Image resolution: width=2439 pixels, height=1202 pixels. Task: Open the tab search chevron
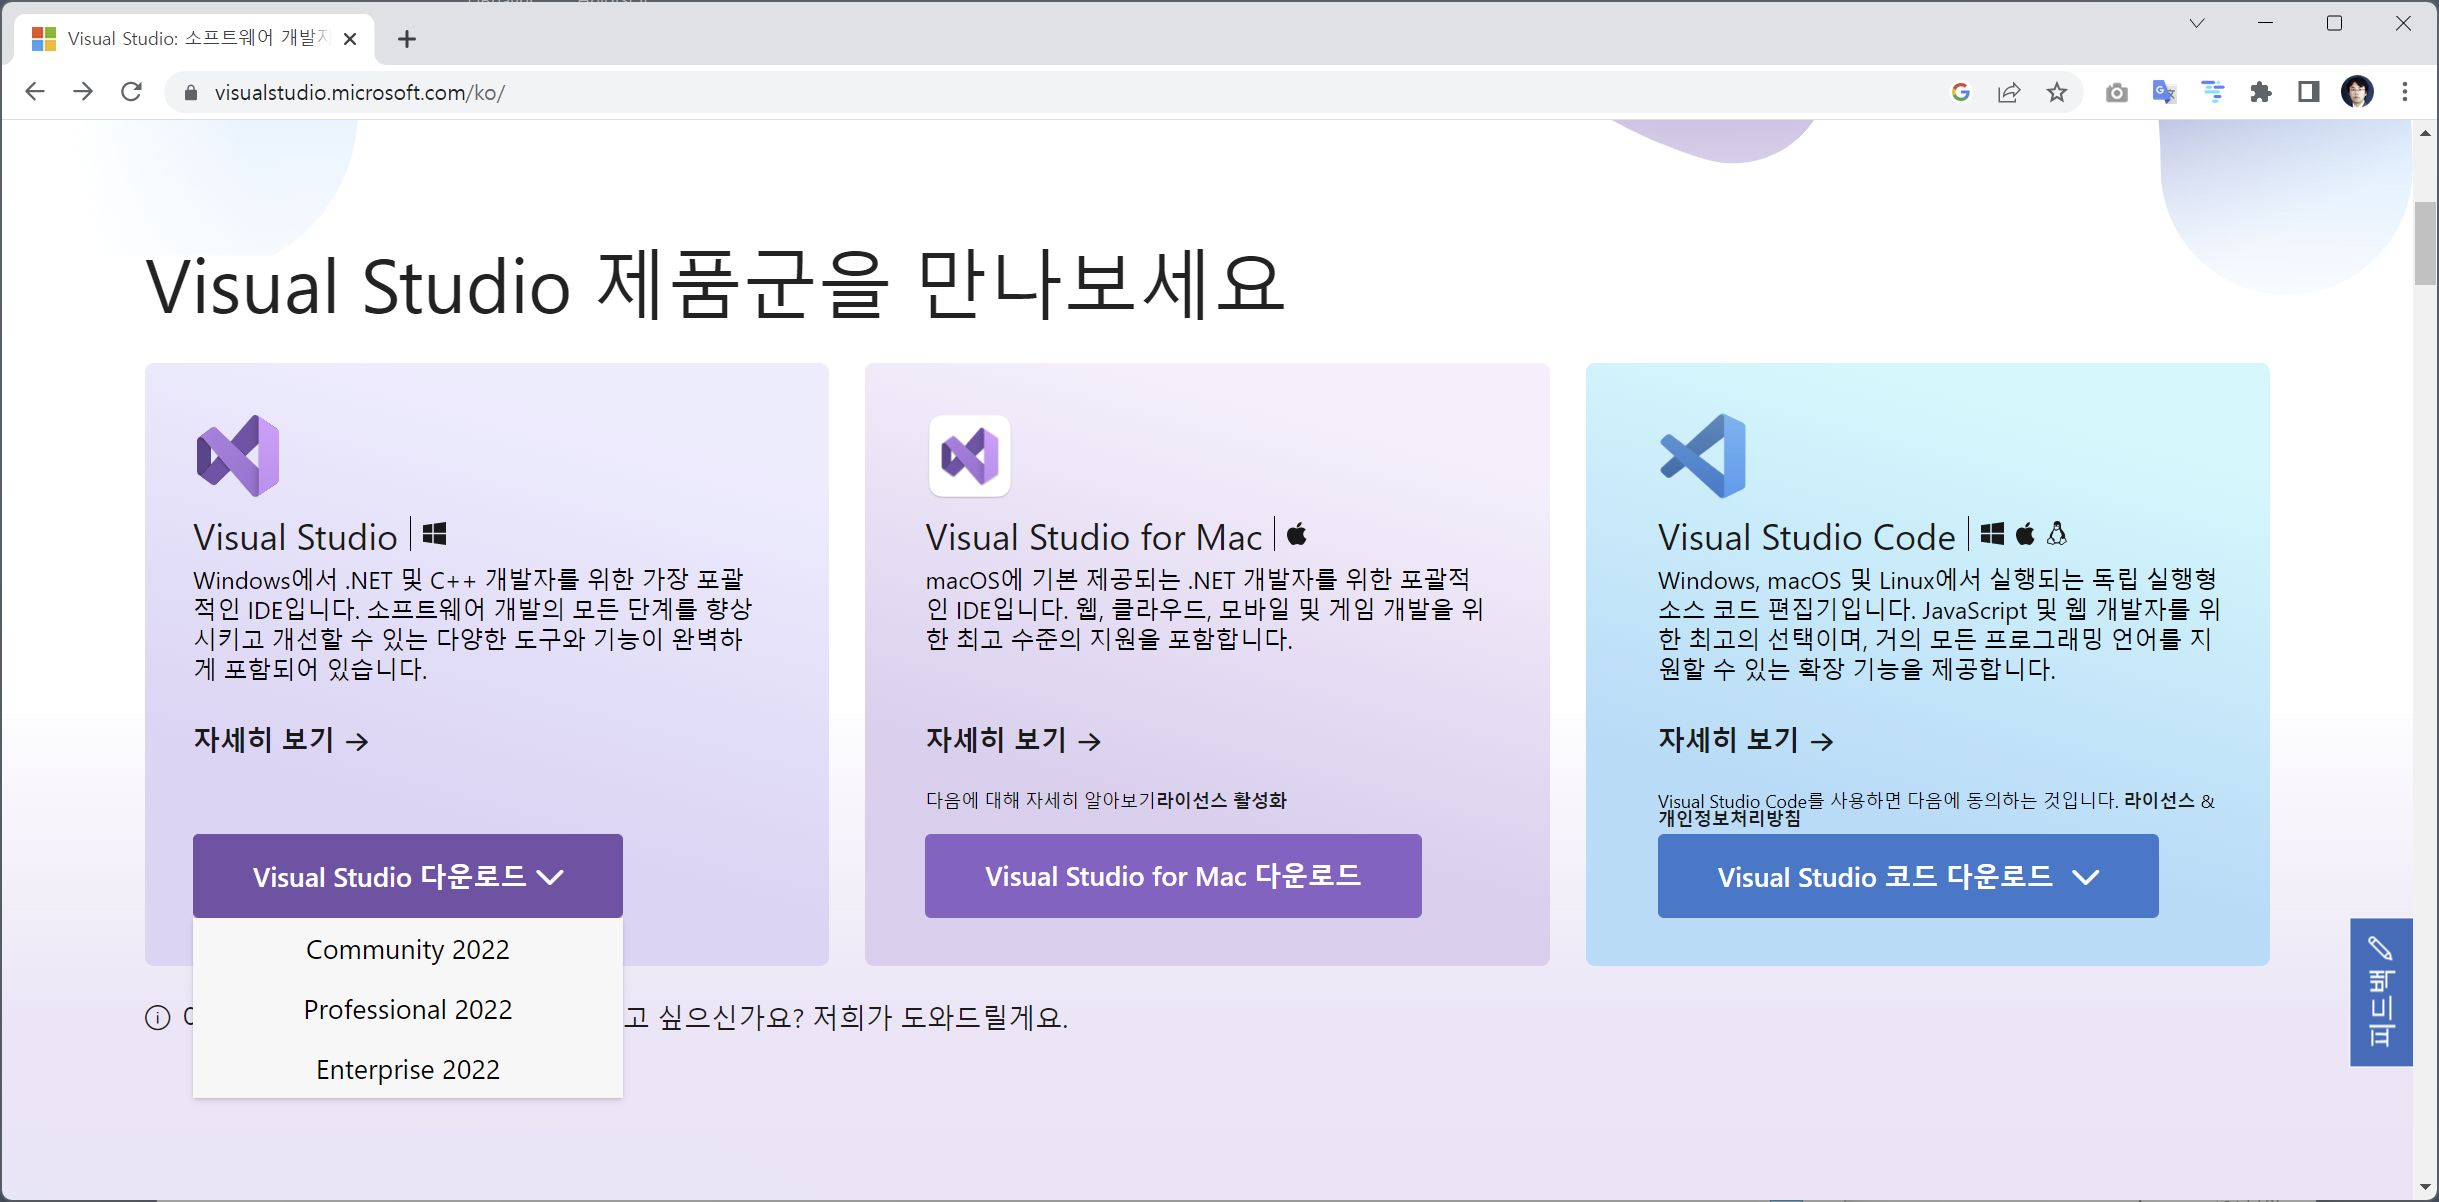pos(2196,23)
